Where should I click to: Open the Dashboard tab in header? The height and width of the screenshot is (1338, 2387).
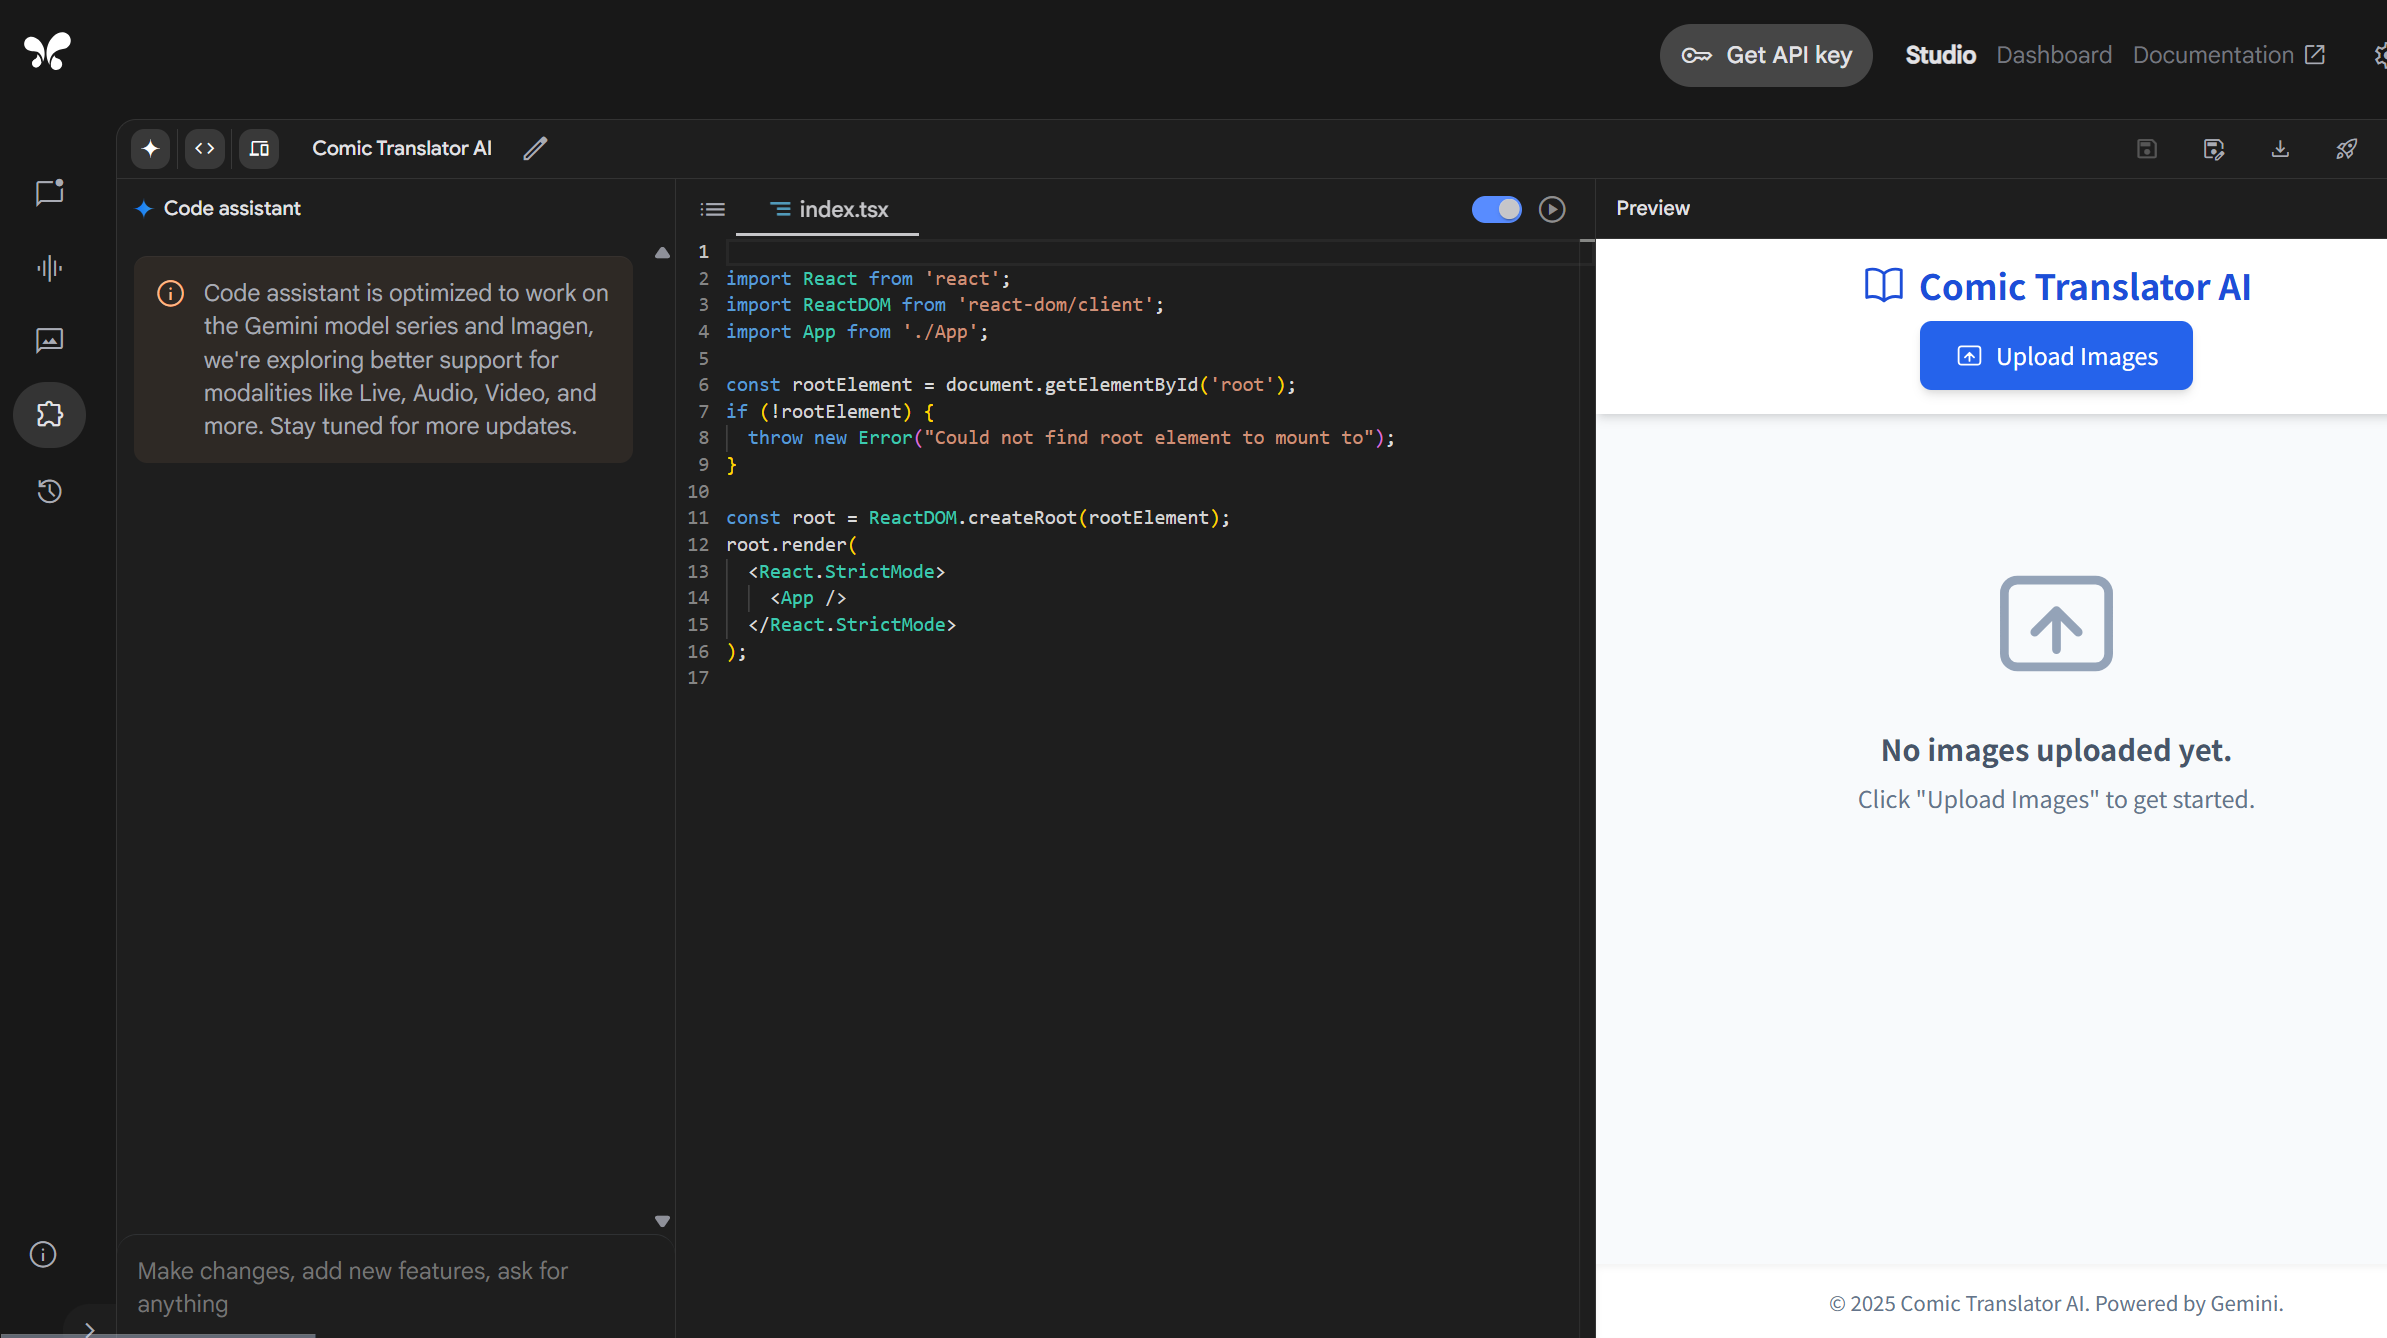click(2054, 55)
